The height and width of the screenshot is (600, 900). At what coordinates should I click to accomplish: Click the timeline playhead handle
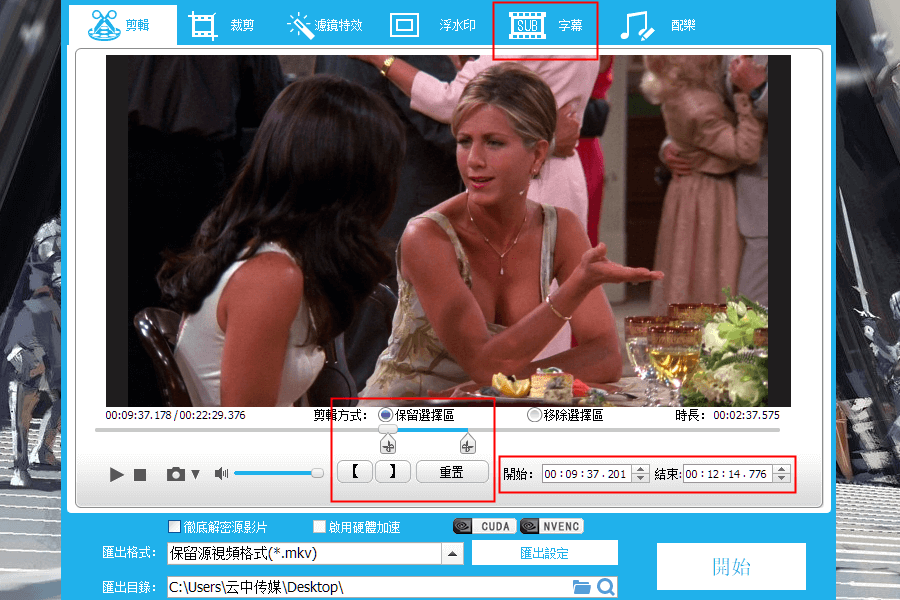tap(388, 429)
